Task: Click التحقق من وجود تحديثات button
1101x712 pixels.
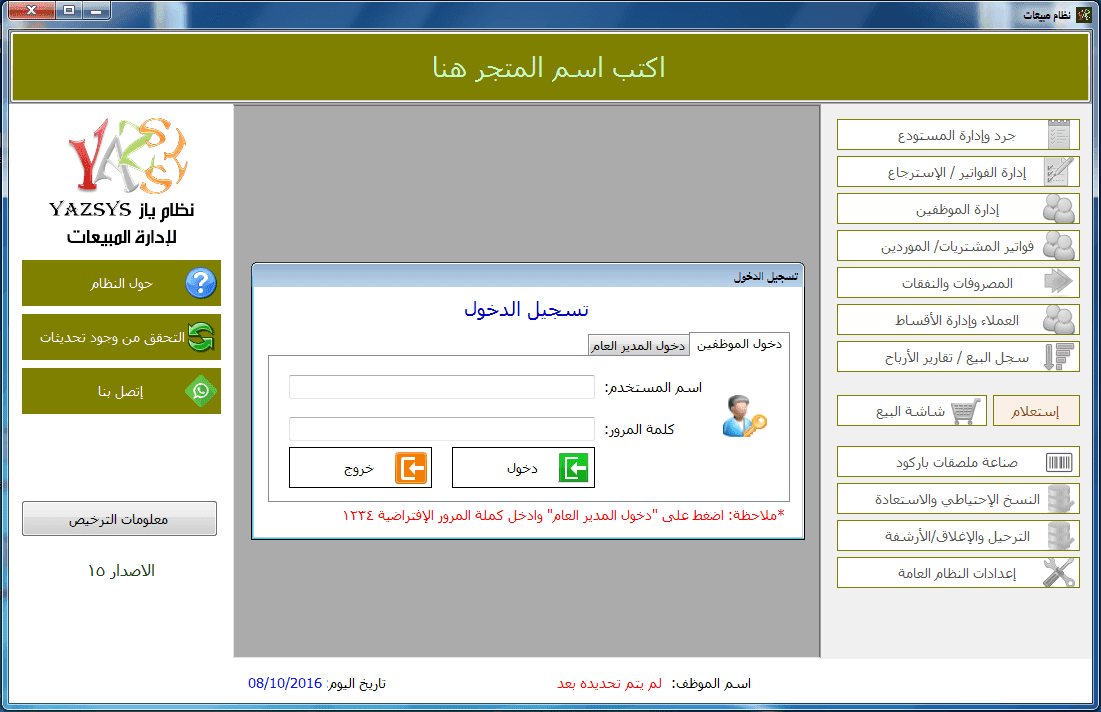Action: coord(121,337)
